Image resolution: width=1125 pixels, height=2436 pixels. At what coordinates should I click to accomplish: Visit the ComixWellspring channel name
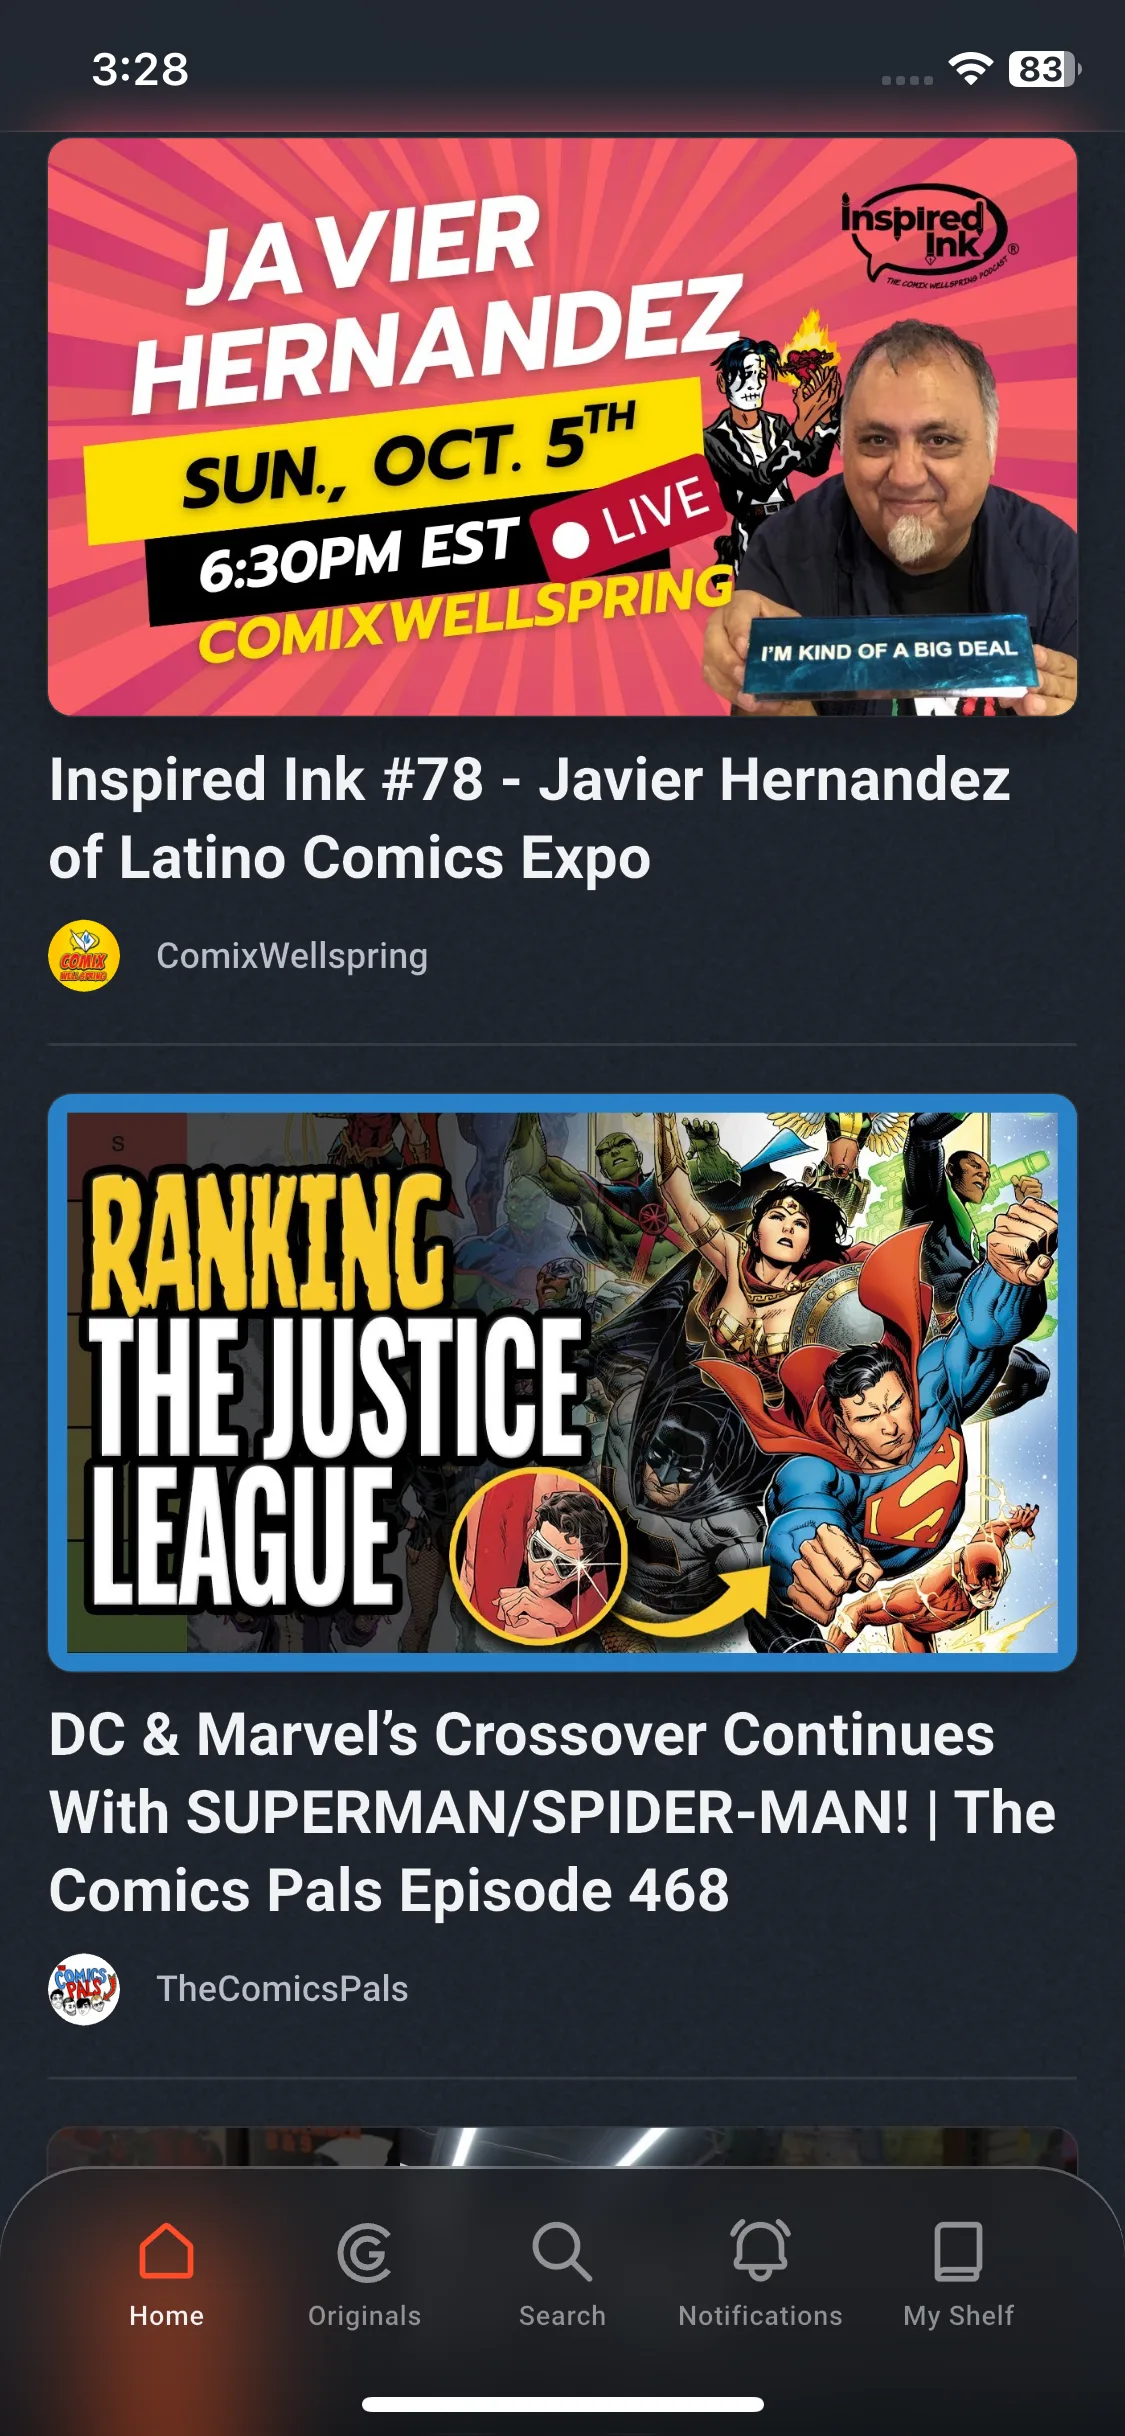[x=292, y=956]
